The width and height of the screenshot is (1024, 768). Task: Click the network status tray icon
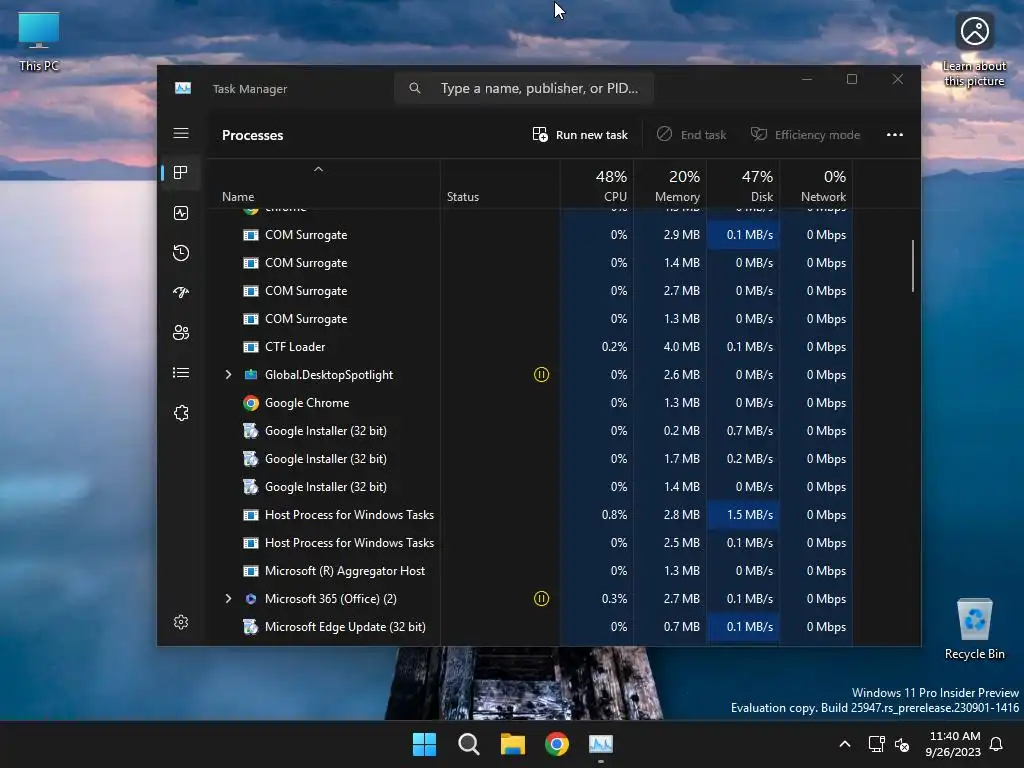[876, 744]
